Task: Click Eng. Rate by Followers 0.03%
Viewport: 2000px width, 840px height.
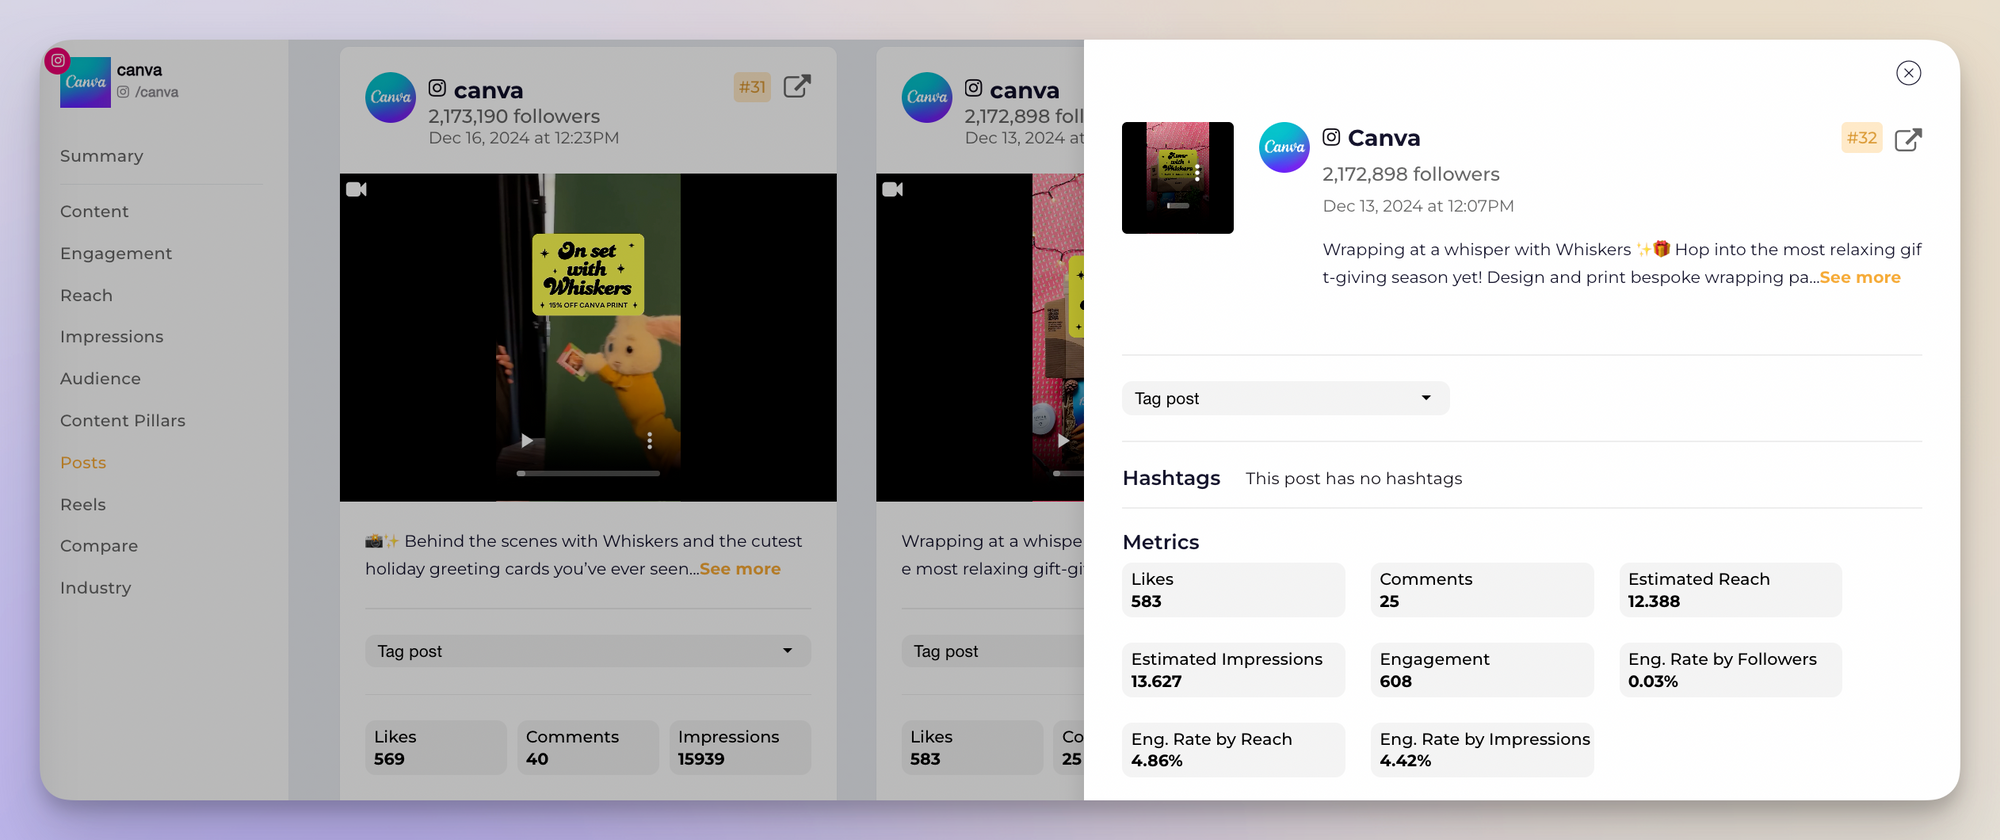Action: coord(1730,670)
